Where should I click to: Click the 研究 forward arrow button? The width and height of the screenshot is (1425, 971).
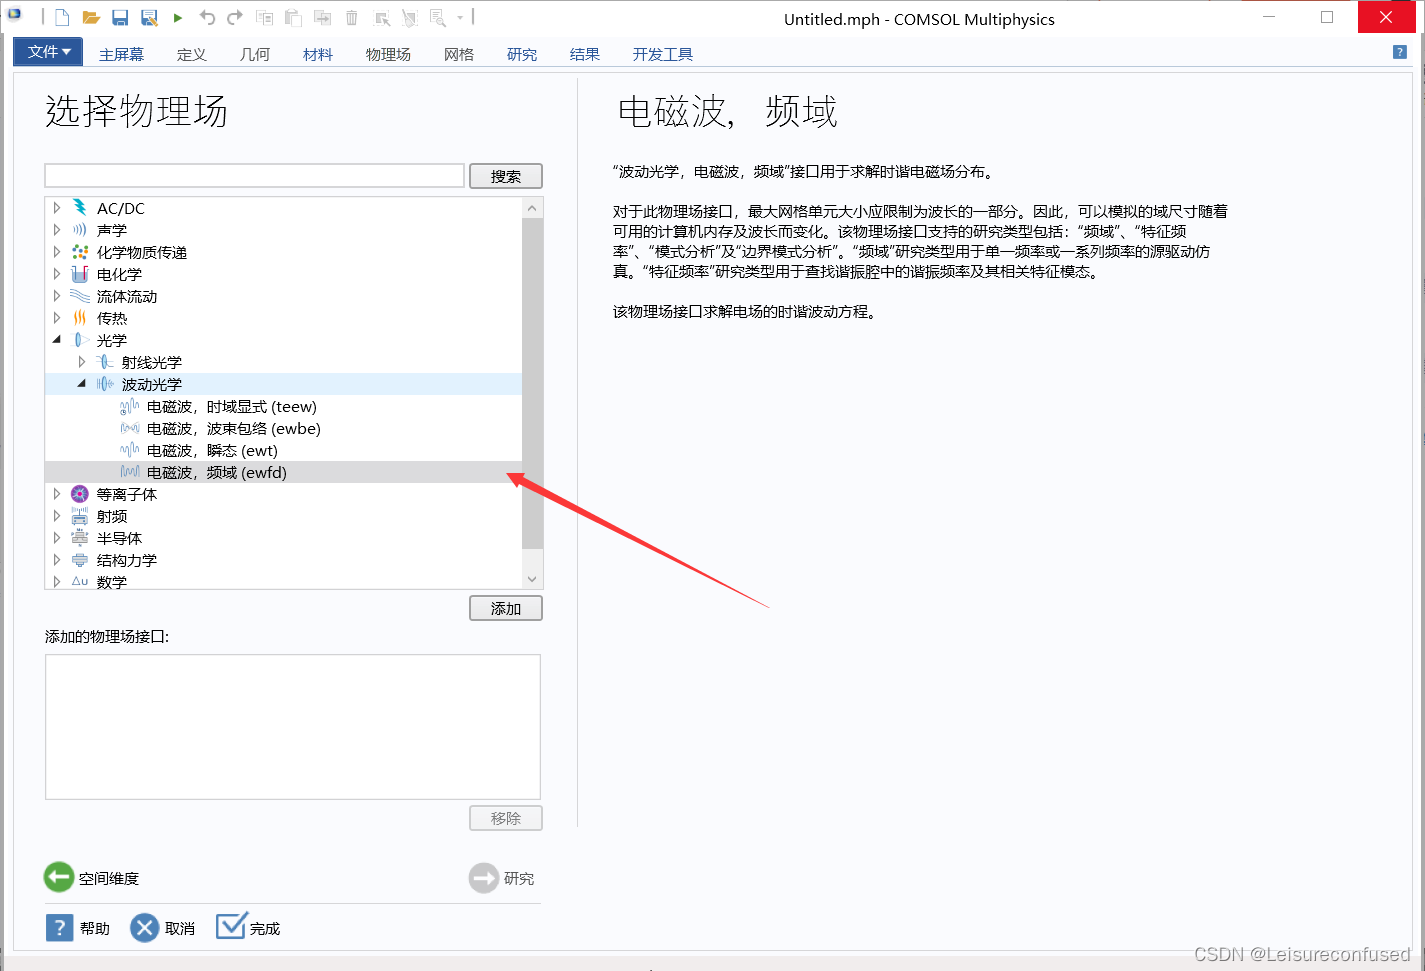point(484,878)
